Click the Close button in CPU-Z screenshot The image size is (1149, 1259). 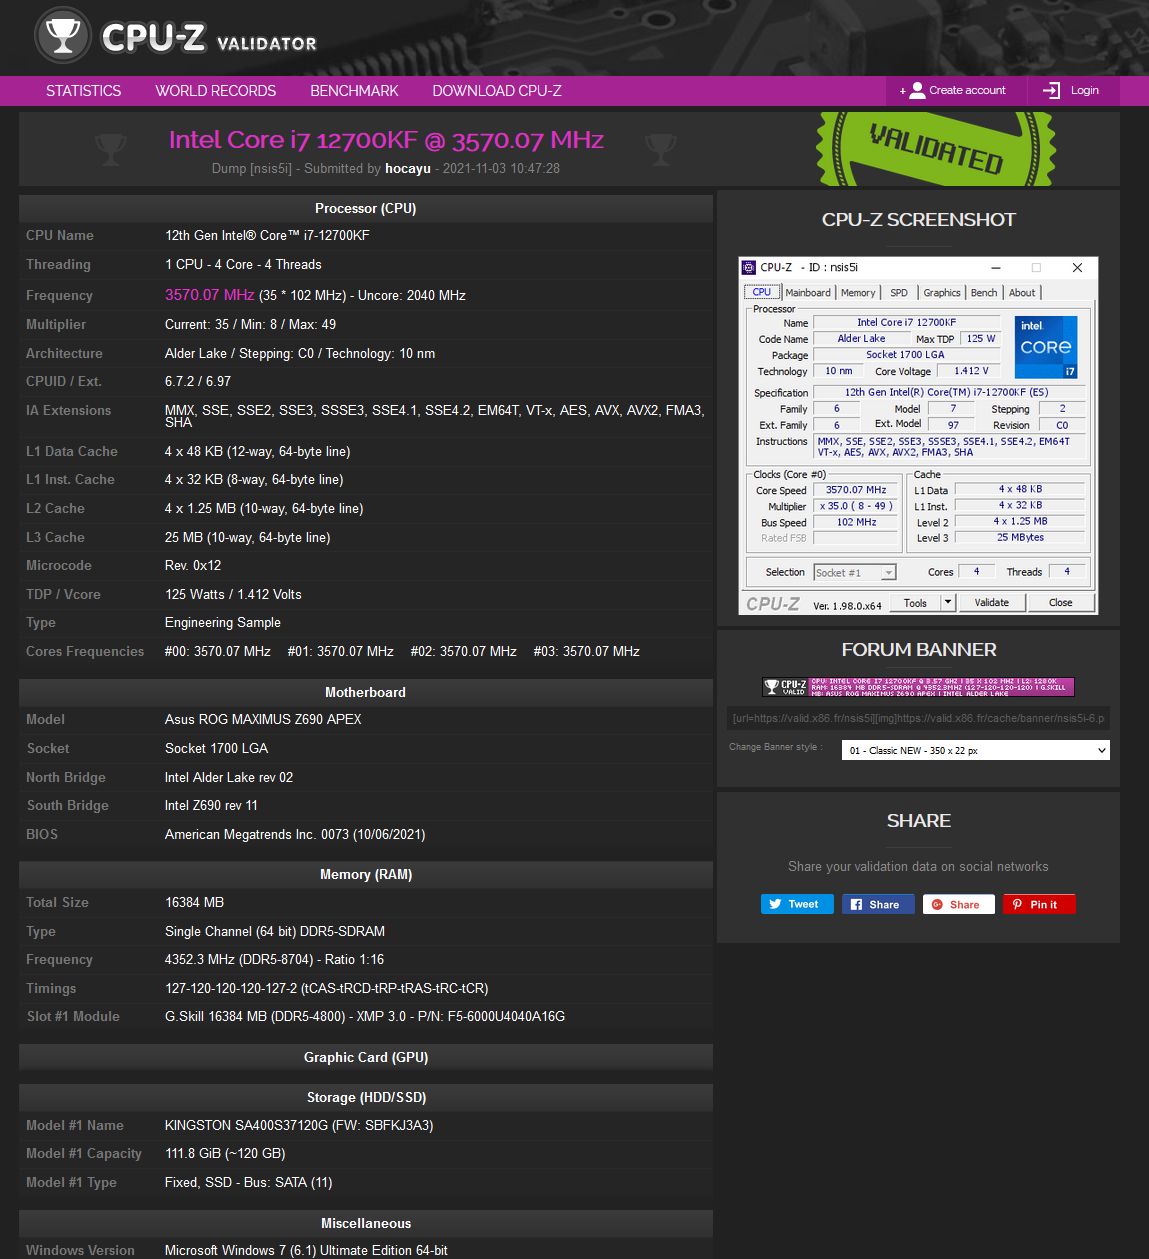pos(1060,603)
